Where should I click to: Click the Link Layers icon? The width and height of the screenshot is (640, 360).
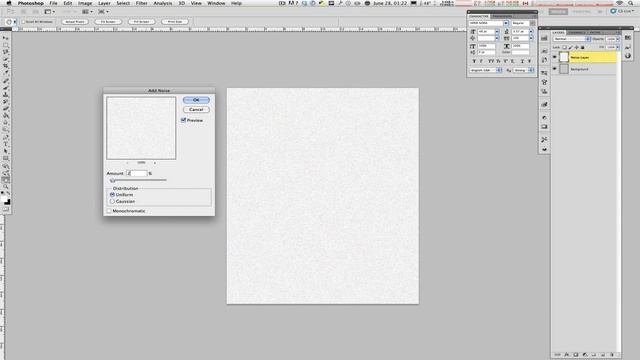click(x=558, y=355)
